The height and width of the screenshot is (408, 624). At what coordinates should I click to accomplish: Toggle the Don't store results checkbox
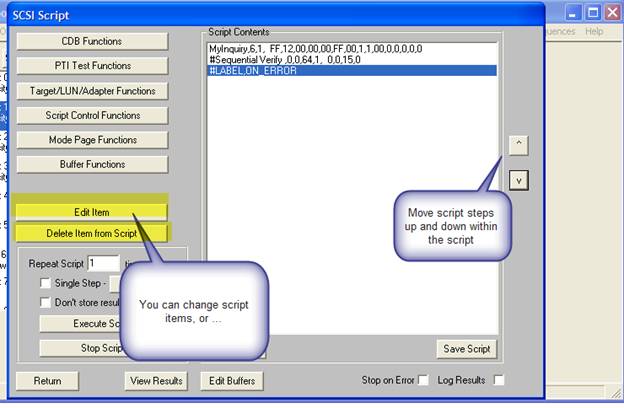tap(45, 302)
